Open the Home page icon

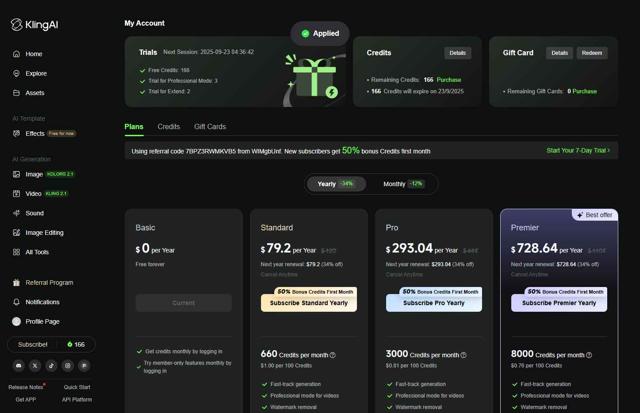(16, 54)
